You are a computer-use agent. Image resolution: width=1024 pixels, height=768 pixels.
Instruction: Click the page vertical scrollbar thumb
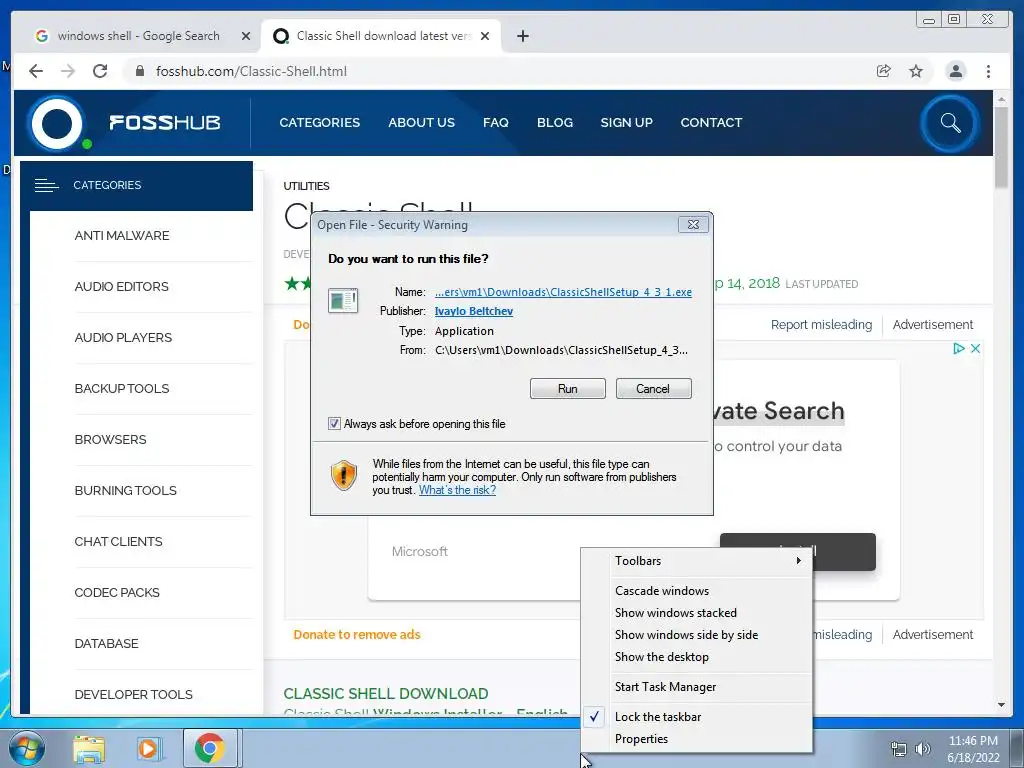(1001, 148)
